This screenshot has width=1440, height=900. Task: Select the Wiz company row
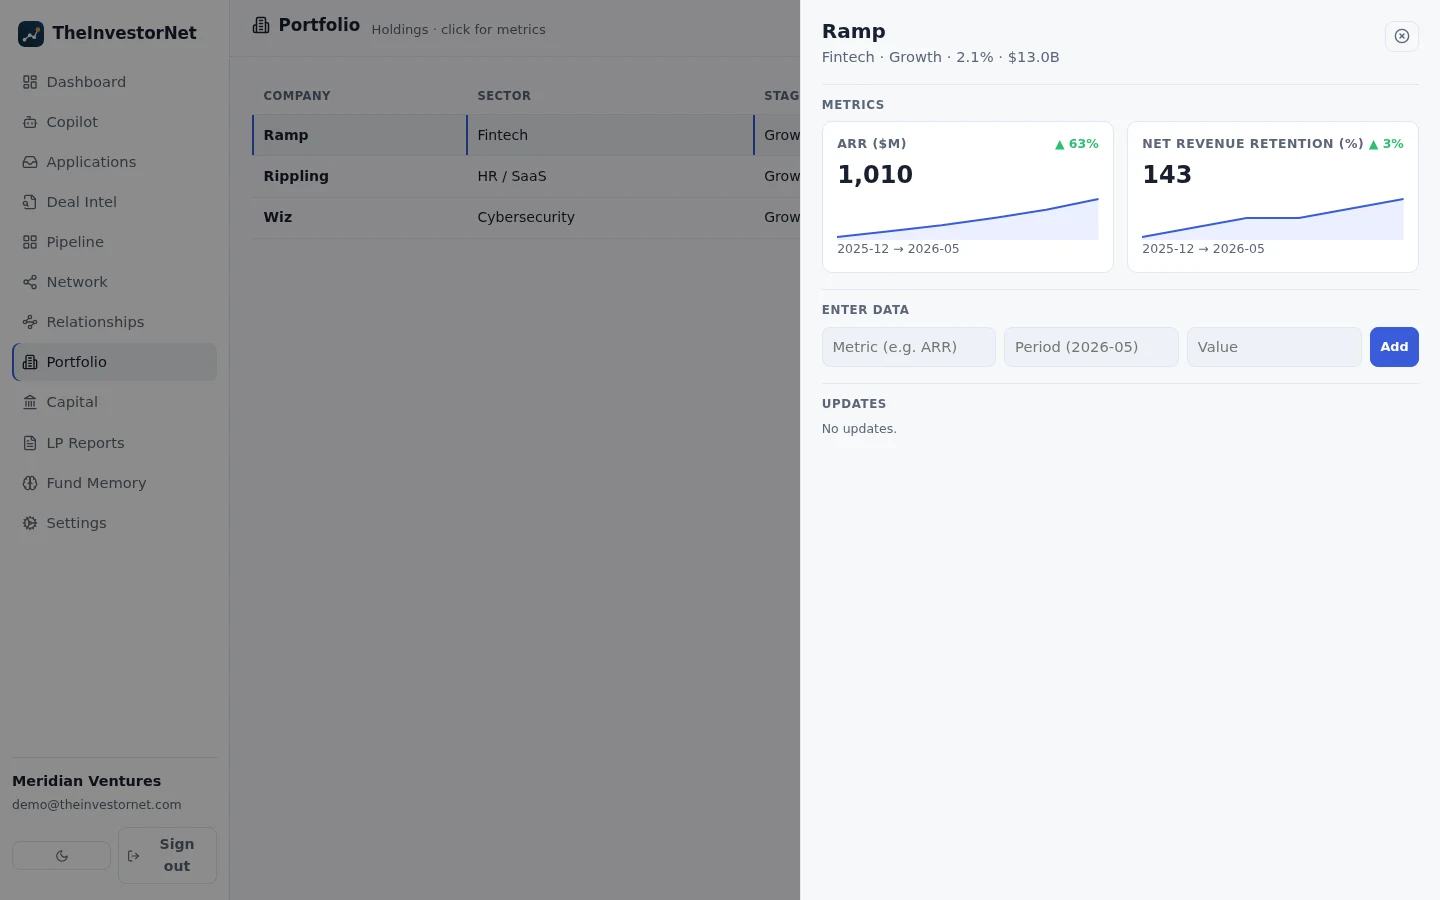coord(526,217)
